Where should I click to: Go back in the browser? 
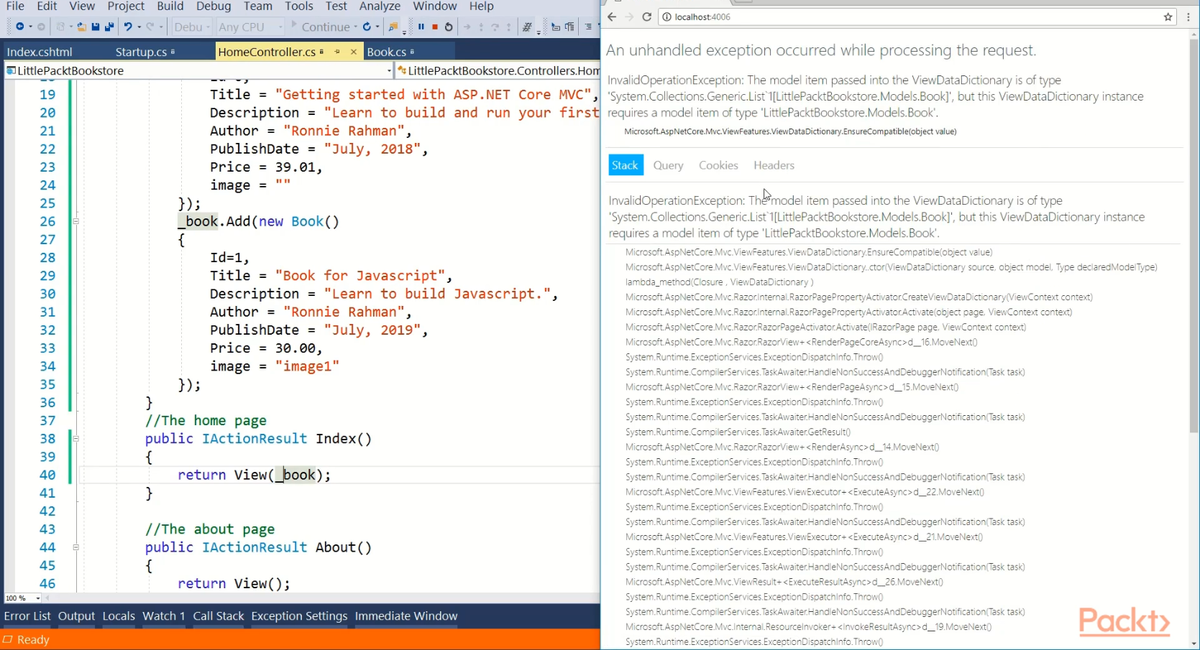(x=612, y=17)
